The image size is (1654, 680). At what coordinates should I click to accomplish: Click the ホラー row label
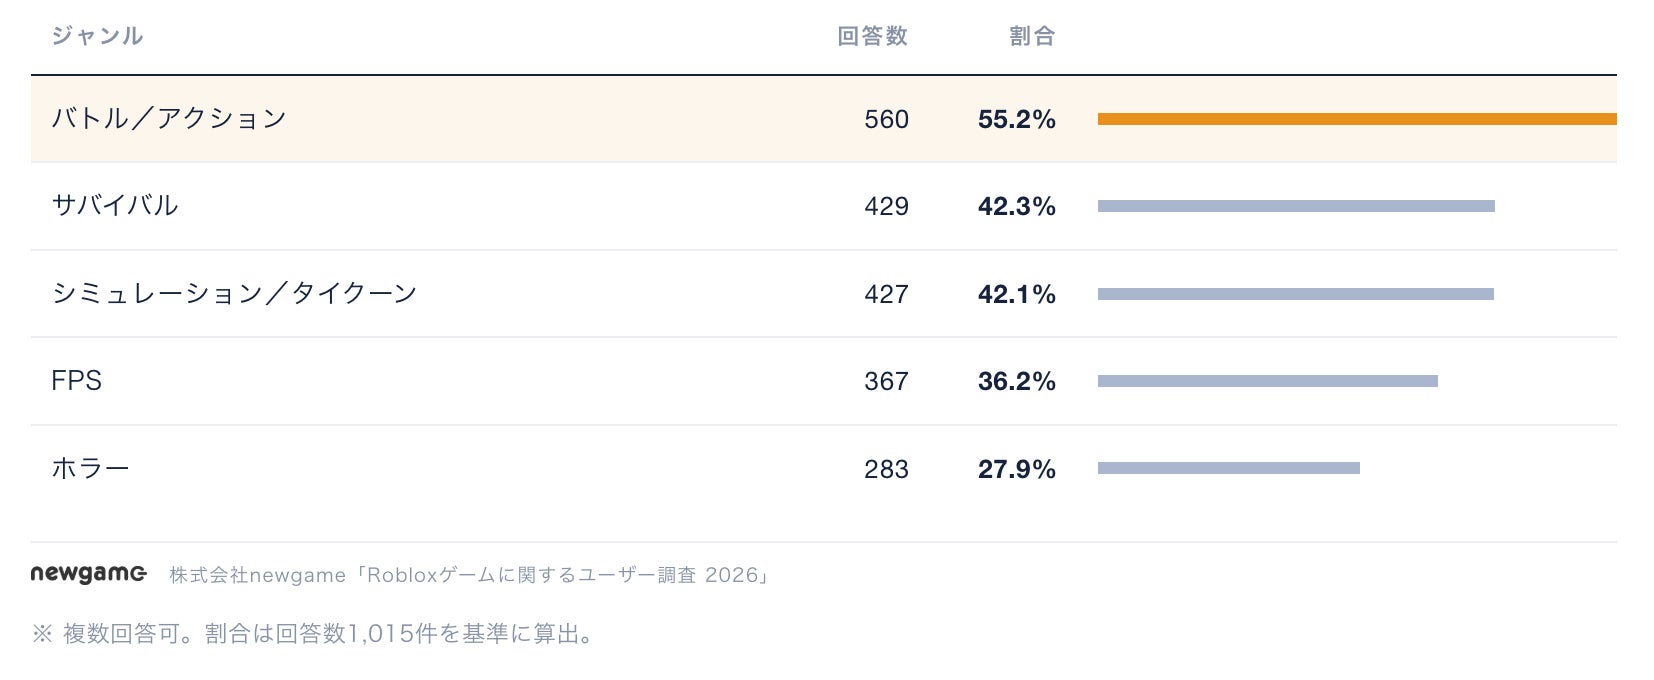[90, 468]
